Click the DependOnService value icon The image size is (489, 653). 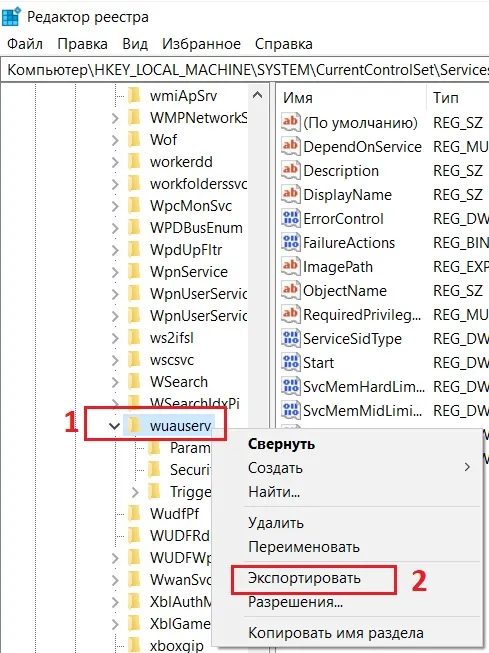click(290, 146)
